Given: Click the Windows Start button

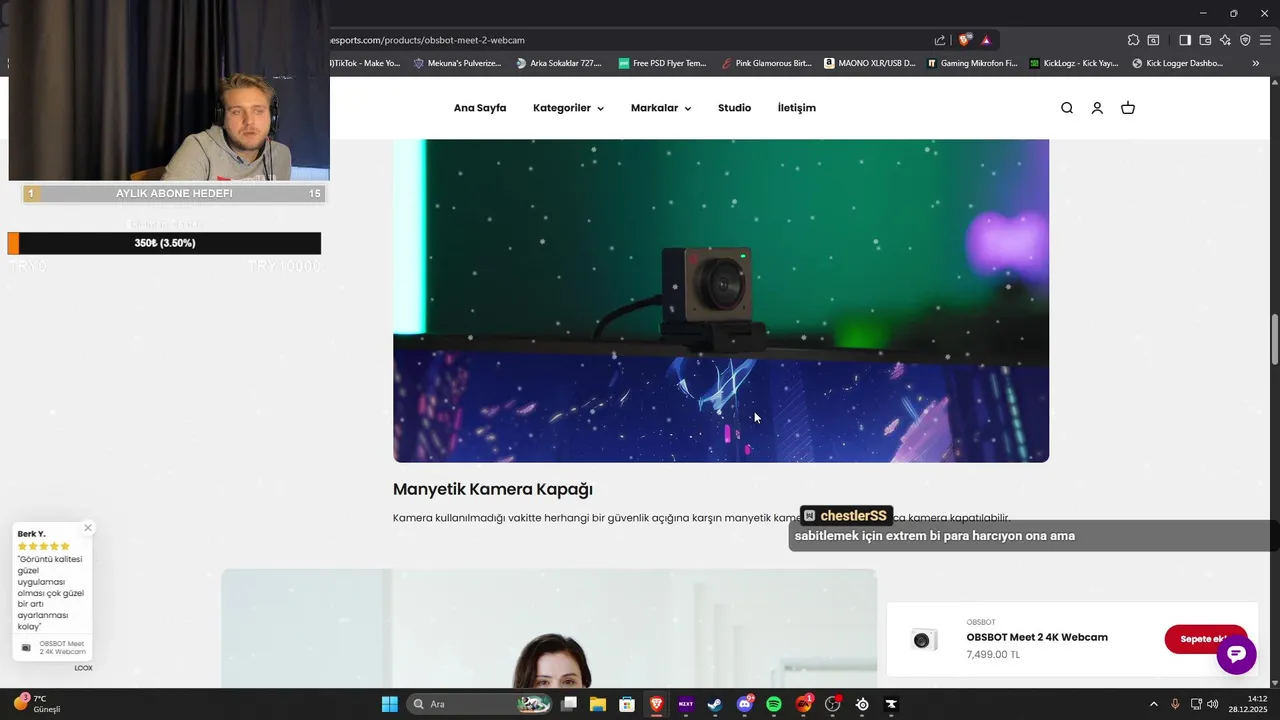Looking at the screenshot, I should click(x=390, y=704).
